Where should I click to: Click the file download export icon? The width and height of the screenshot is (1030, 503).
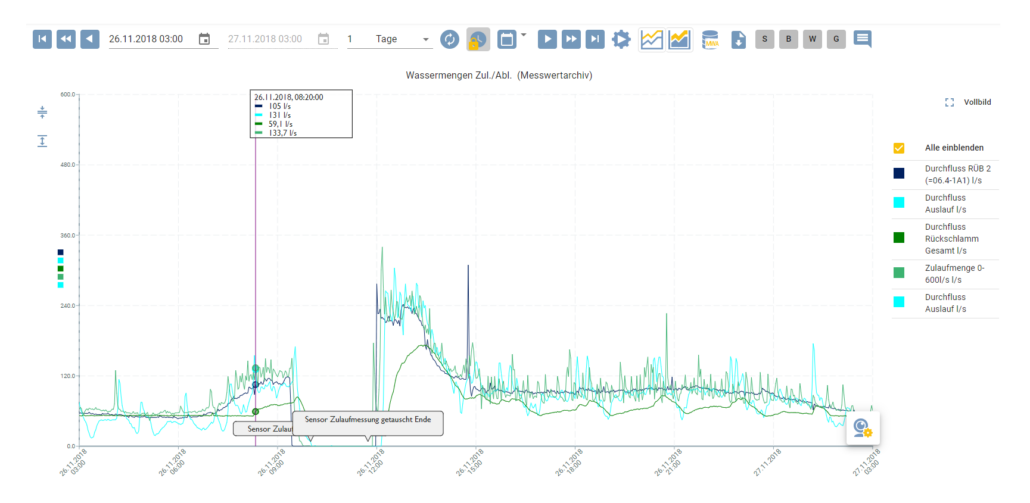738,39
